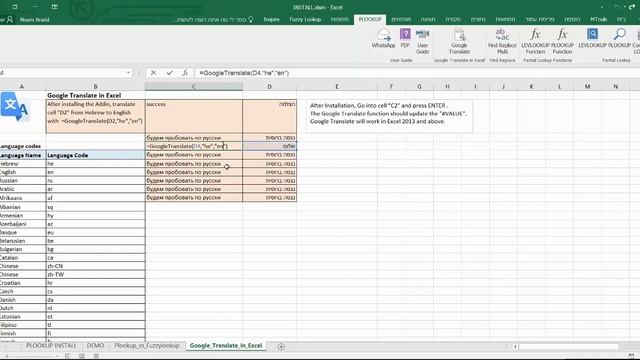Open the WhatsApp ribbon icon

click(x=383, y=38)
